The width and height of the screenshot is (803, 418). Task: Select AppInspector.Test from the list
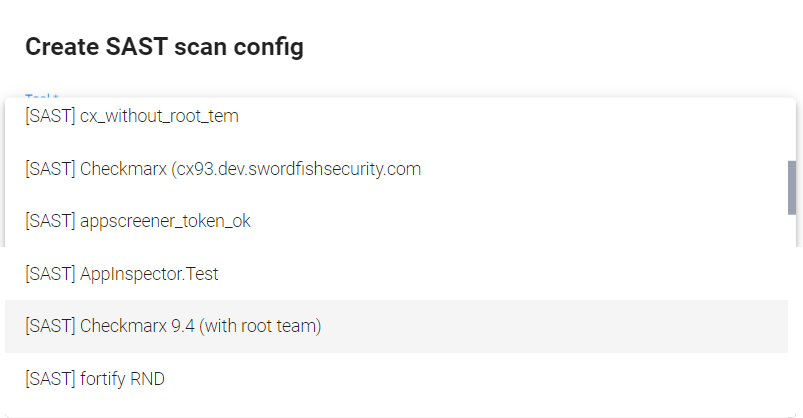(x=122, y=273)
